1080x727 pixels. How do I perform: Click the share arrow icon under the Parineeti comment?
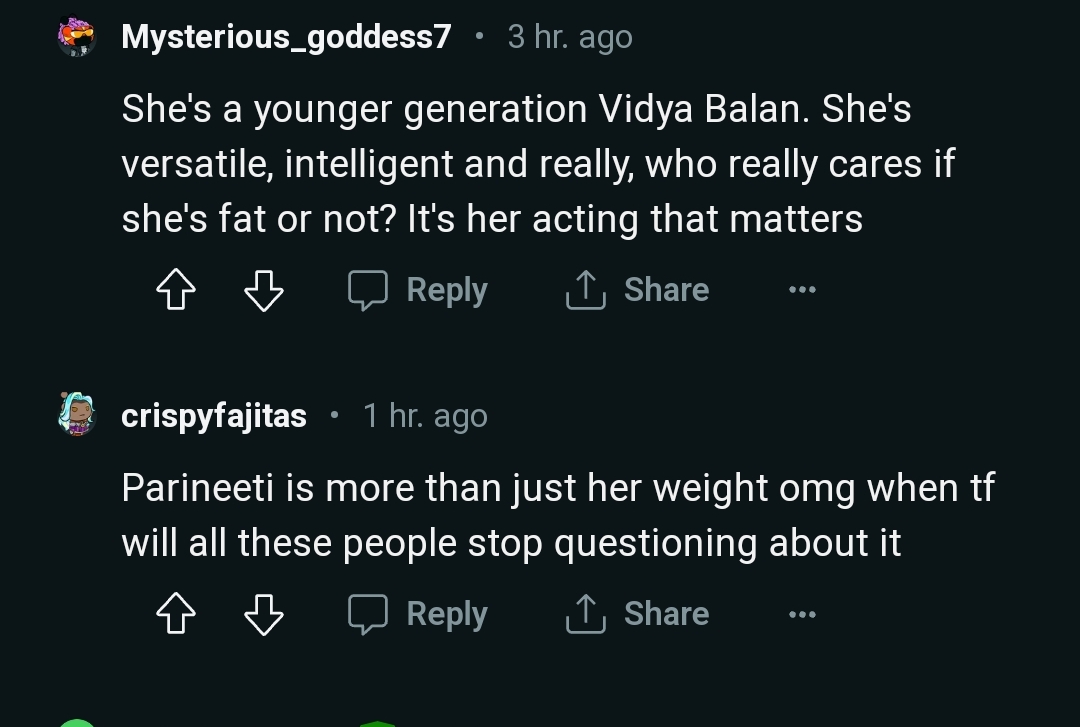click(x=585, y=614)
